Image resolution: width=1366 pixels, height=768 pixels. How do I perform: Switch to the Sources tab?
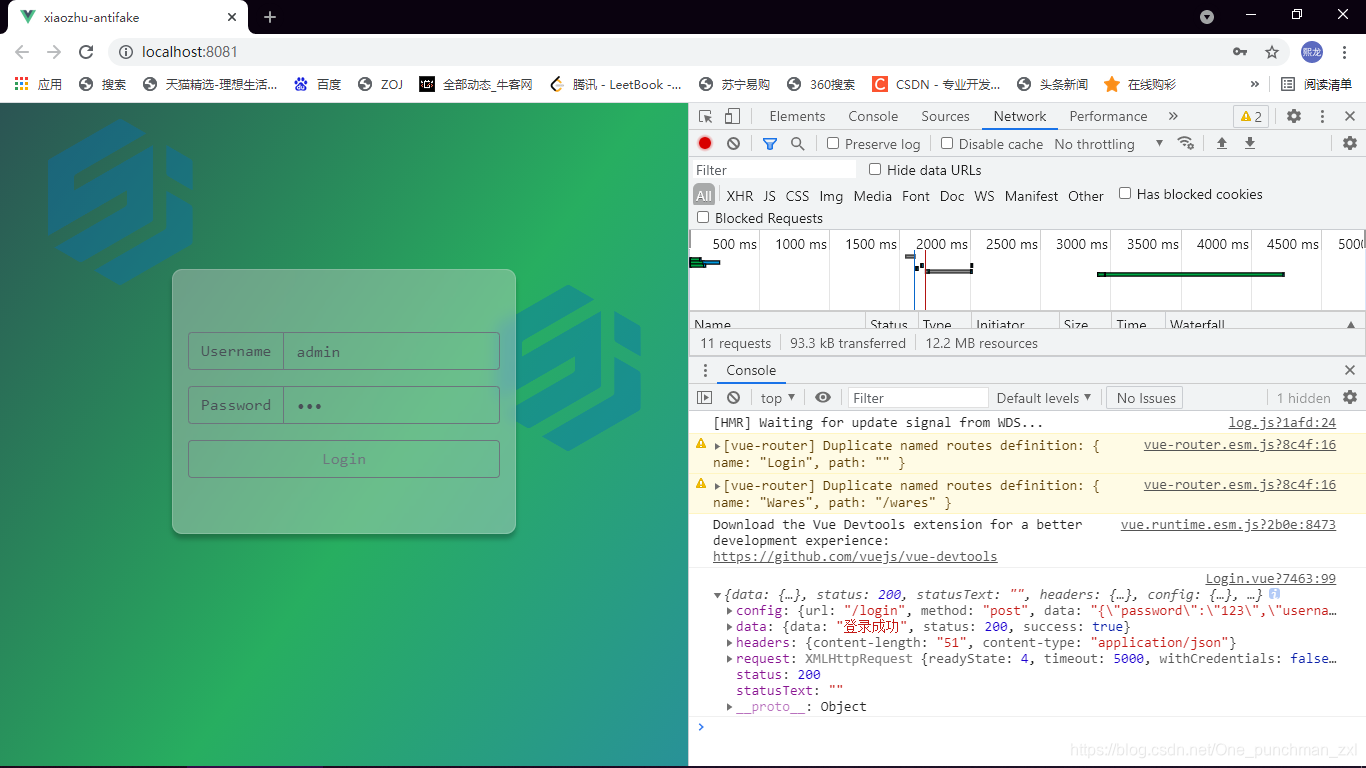(945, 116)
